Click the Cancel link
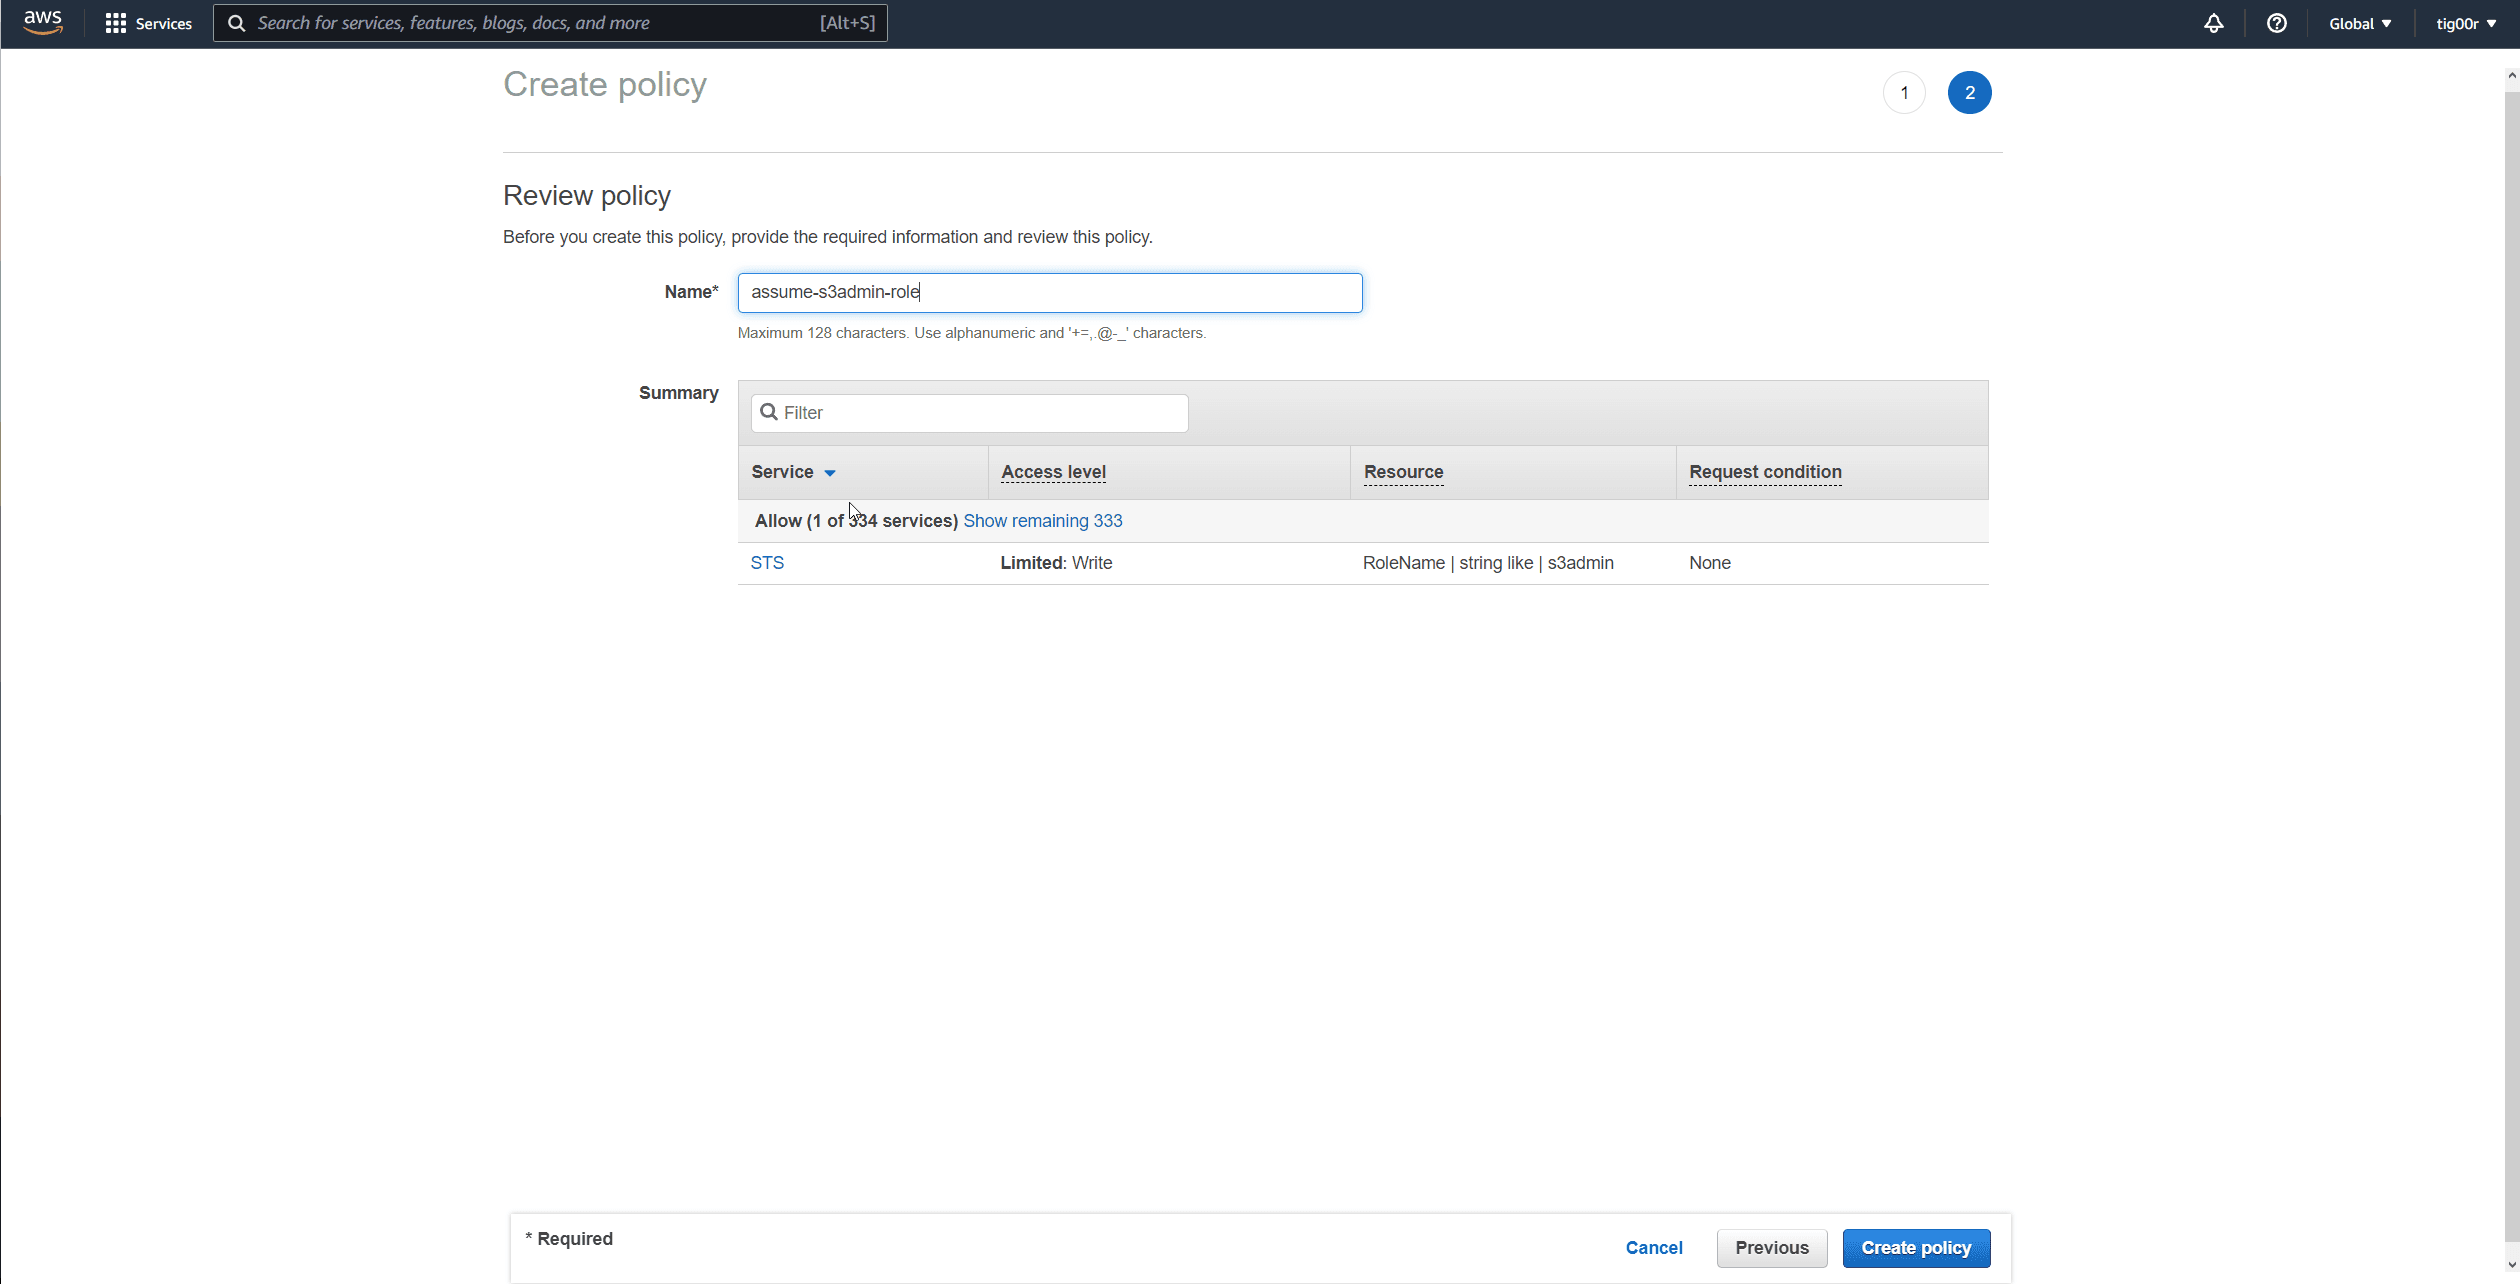 tap(1654, 1247)
